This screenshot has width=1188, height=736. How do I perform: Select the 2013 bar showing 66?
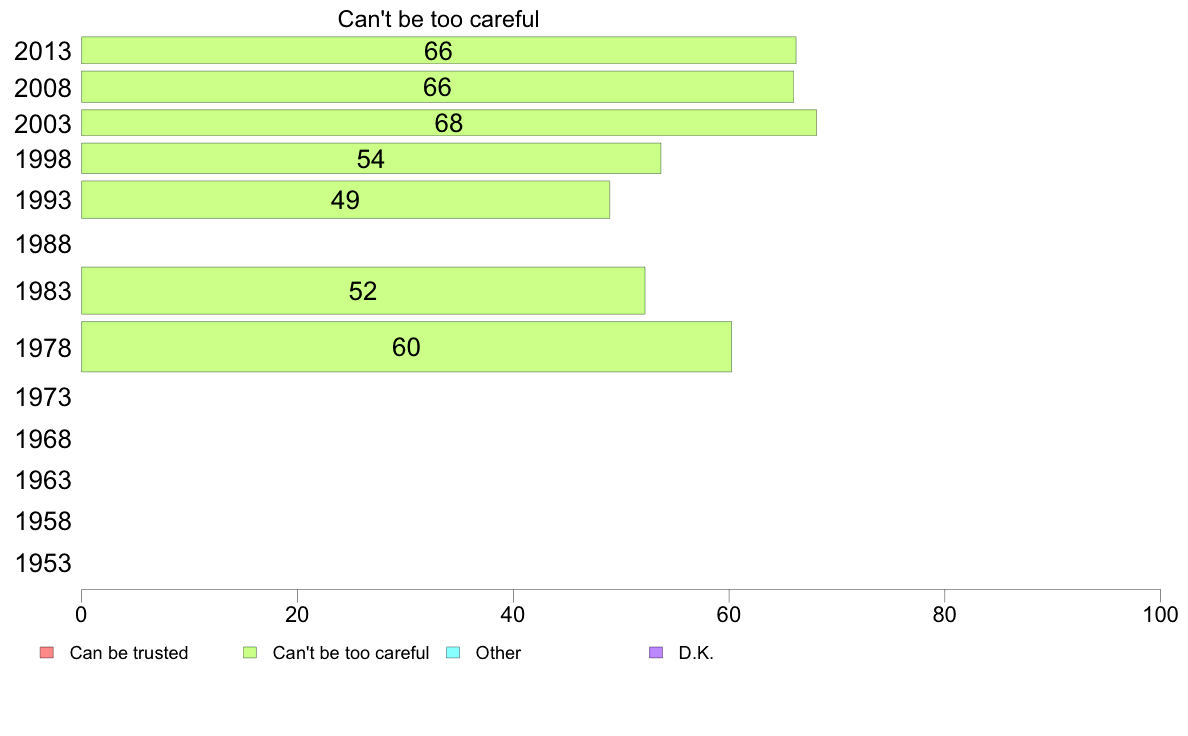coord(439,50)
